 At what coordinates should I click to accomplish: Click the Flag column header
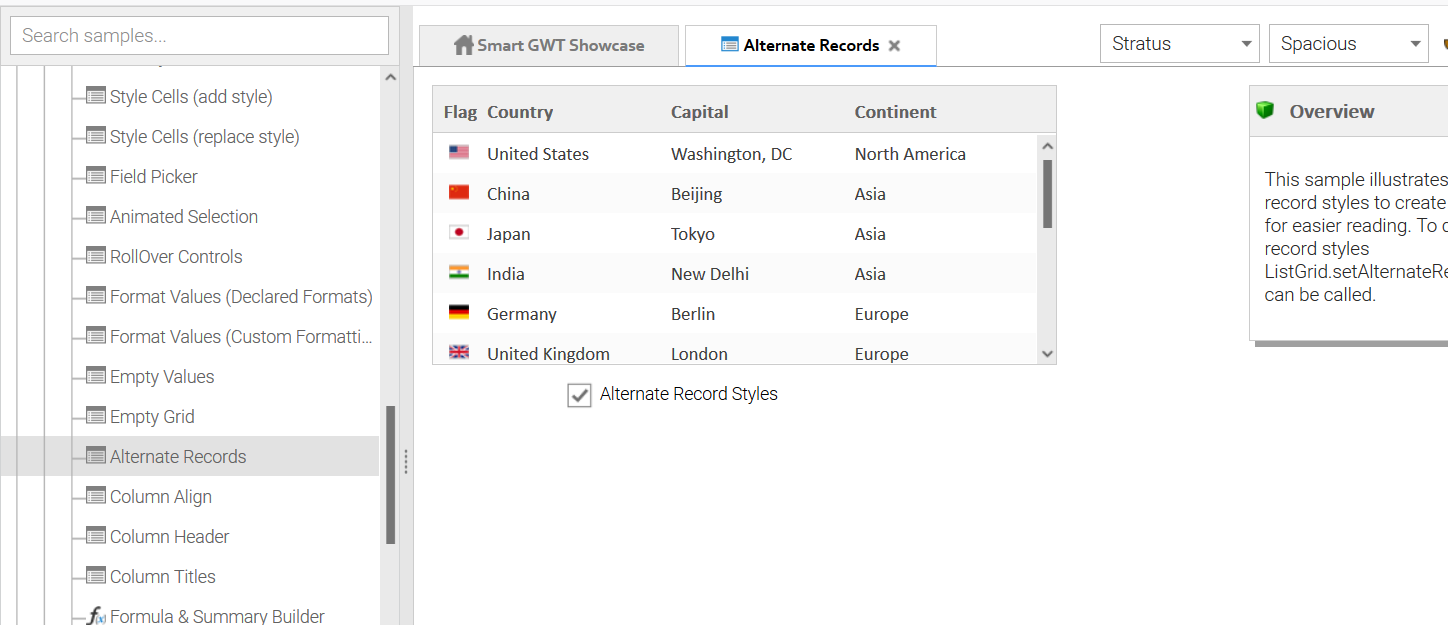point(459,112)
